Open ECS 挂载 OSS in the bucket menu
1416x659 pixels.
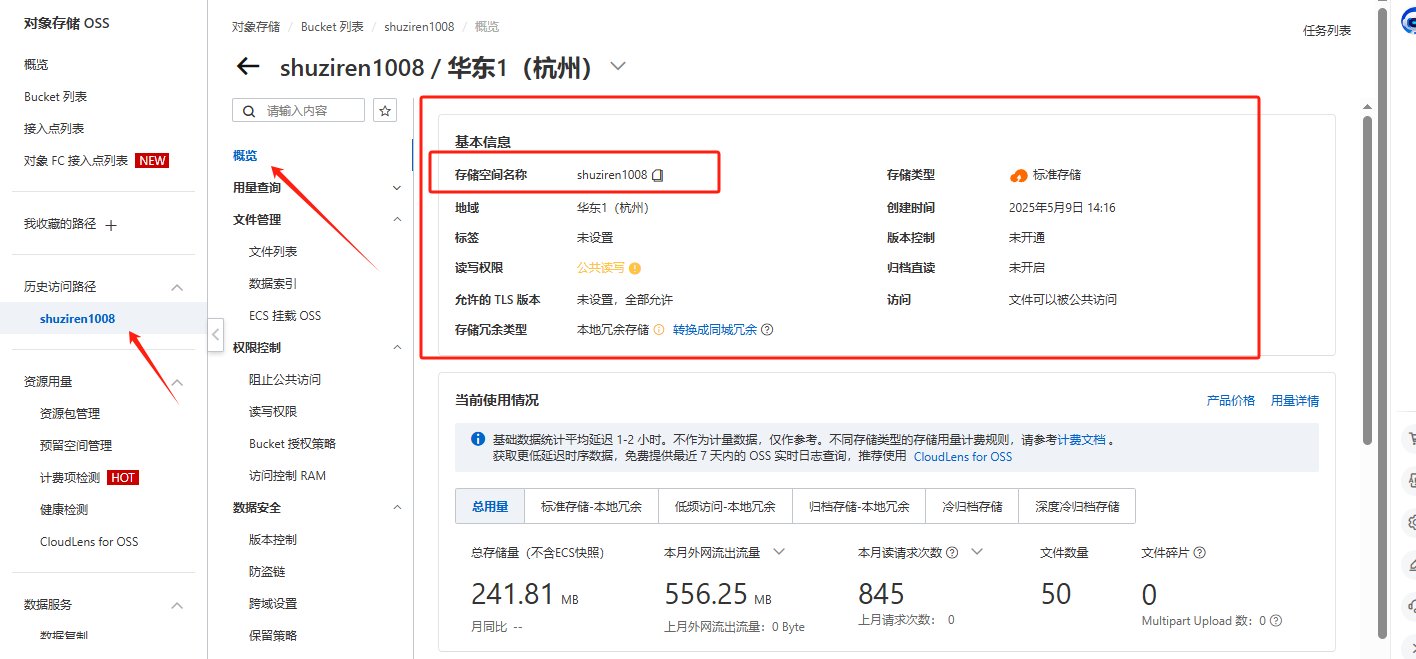coord(285,316)
